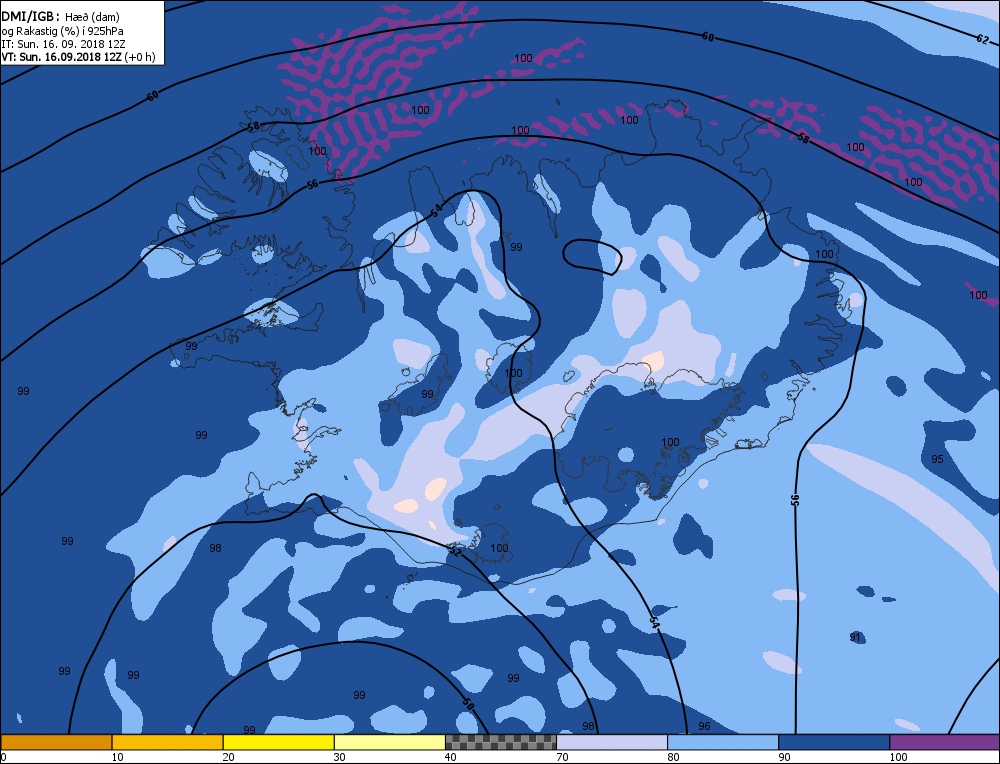The image size is (1000, 764).
Task: Click the orange 10–20 legend swatch
Action: click(167, 742)
